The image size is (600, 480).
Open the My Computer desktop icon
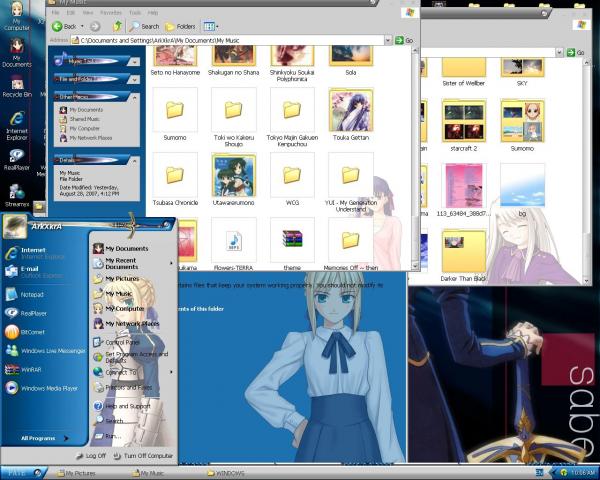(x=16, y=15)
